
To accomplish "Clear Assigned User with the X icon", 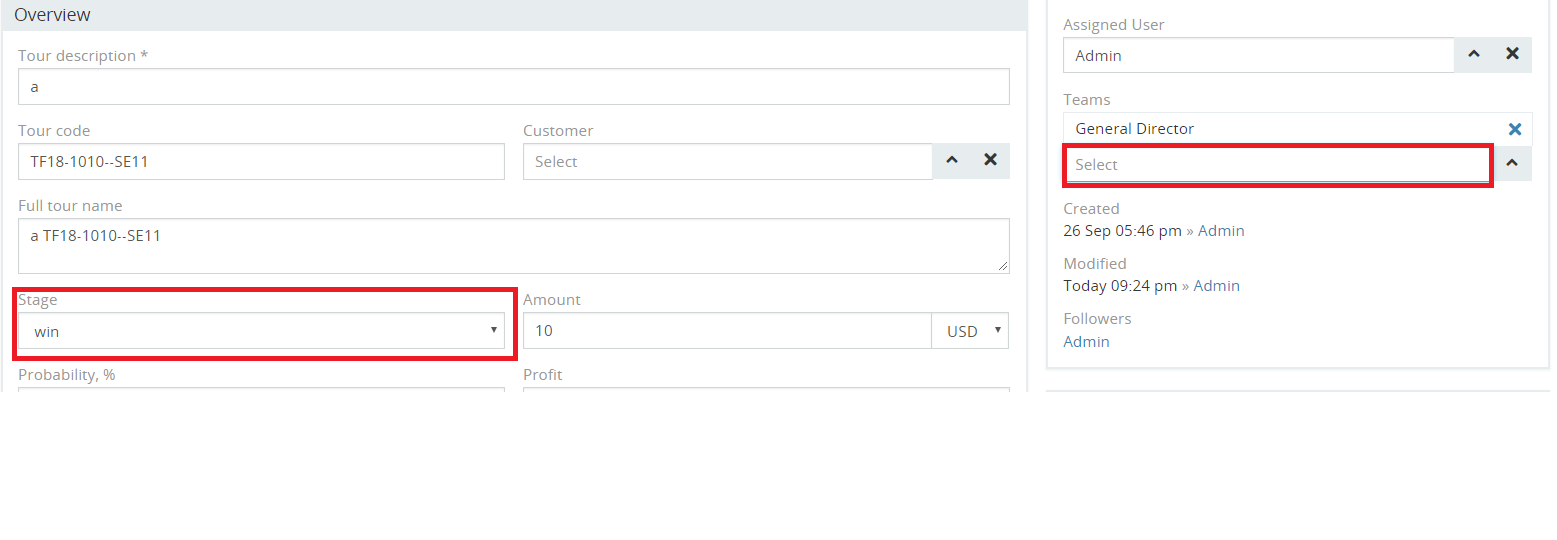I will click(1512, 55).
